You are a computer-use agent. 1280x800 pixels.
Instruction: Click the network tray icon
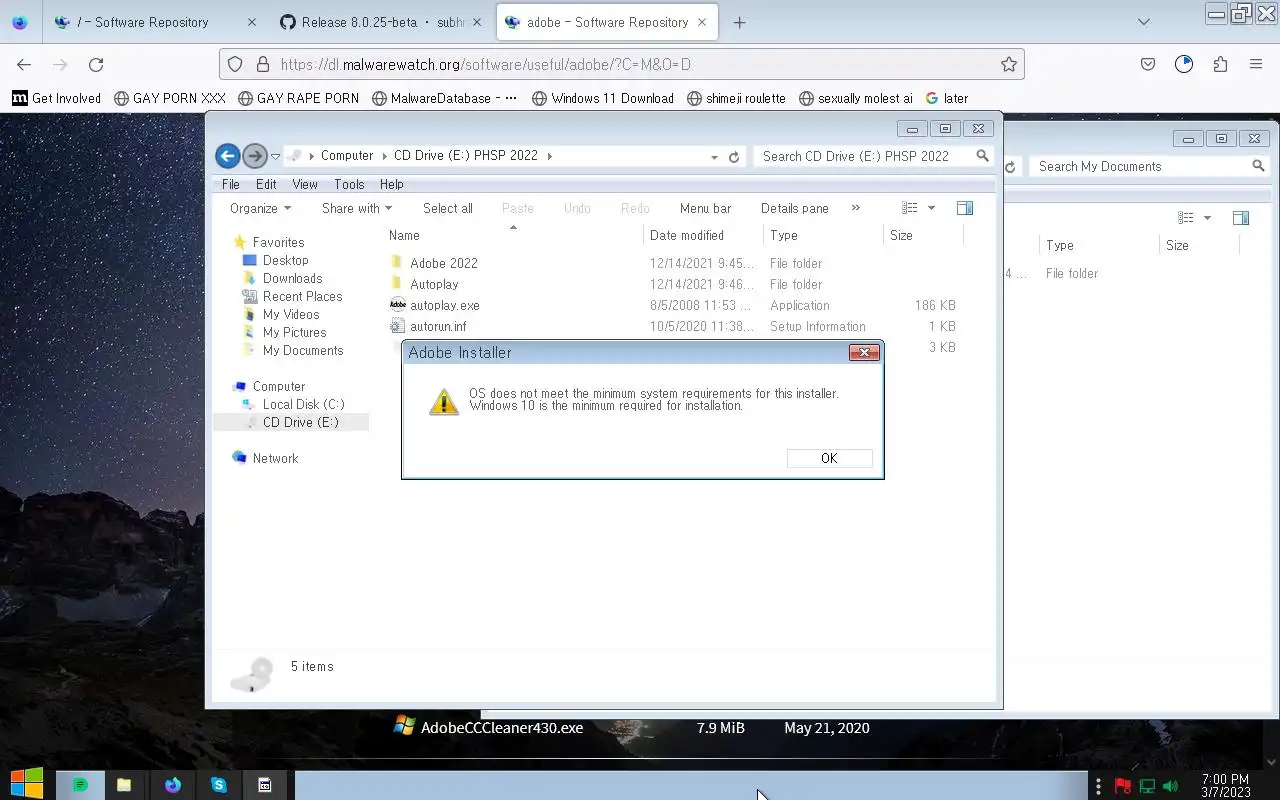pos(1147,786)
